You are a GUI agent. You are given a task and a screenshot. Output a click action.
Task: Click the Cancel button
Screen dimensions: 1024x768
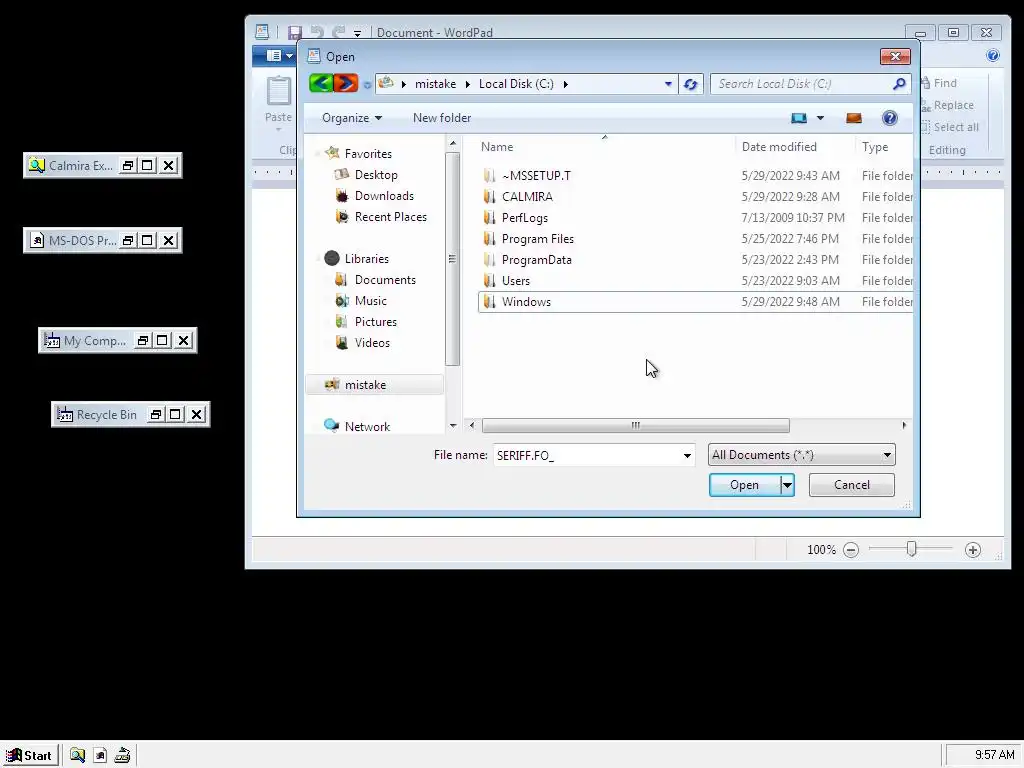click(852, 485)
